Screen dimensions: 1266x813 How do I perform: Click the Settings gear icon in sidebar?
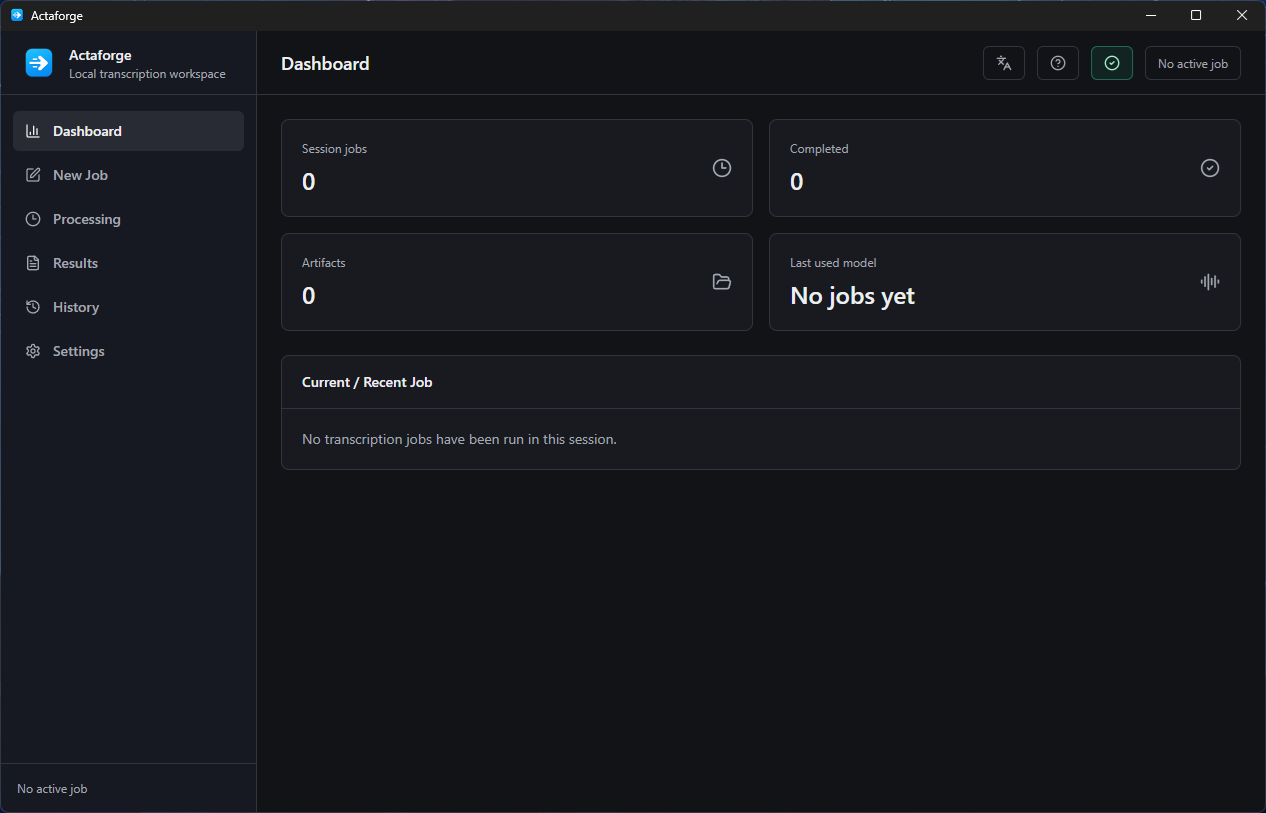click(x=33, y=351)
